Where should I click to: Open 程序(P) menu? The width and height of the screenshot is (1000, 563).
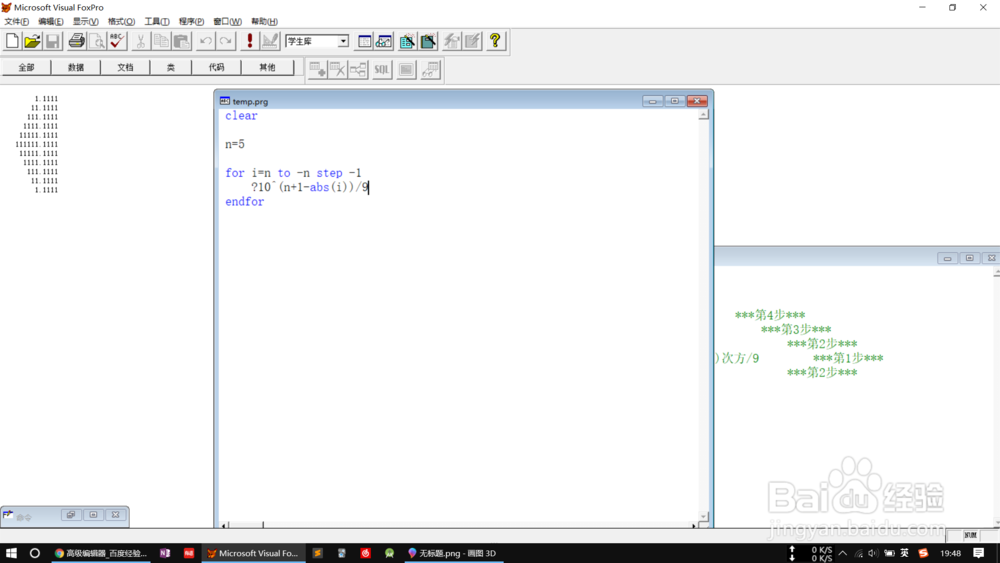(x=191, y=22)
